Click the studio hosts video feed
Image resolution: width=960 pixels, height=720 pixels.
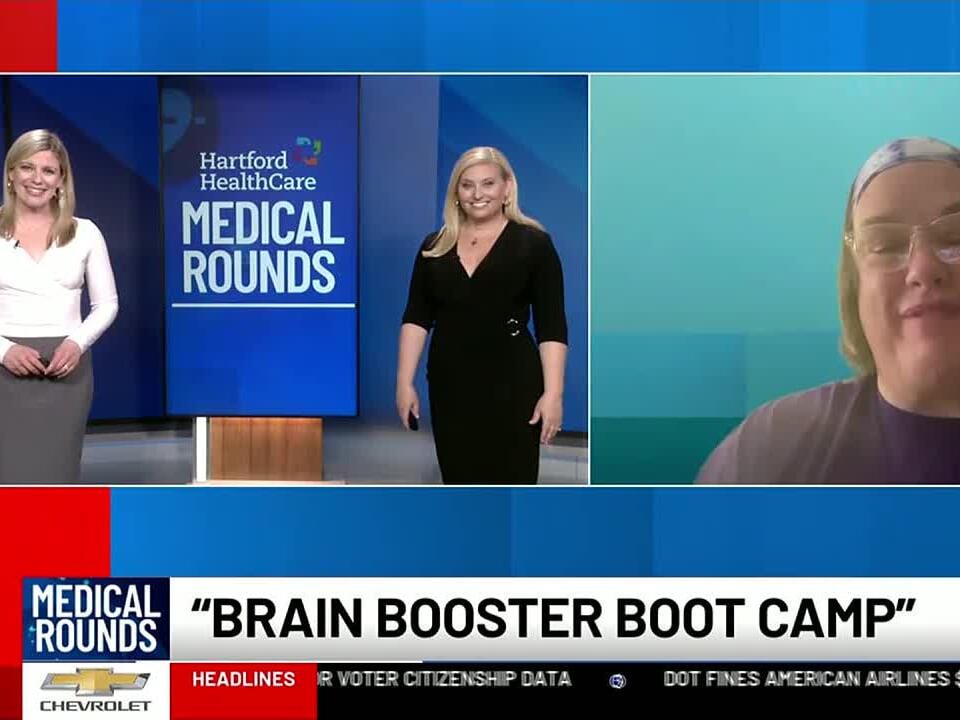tap(294, 280)
